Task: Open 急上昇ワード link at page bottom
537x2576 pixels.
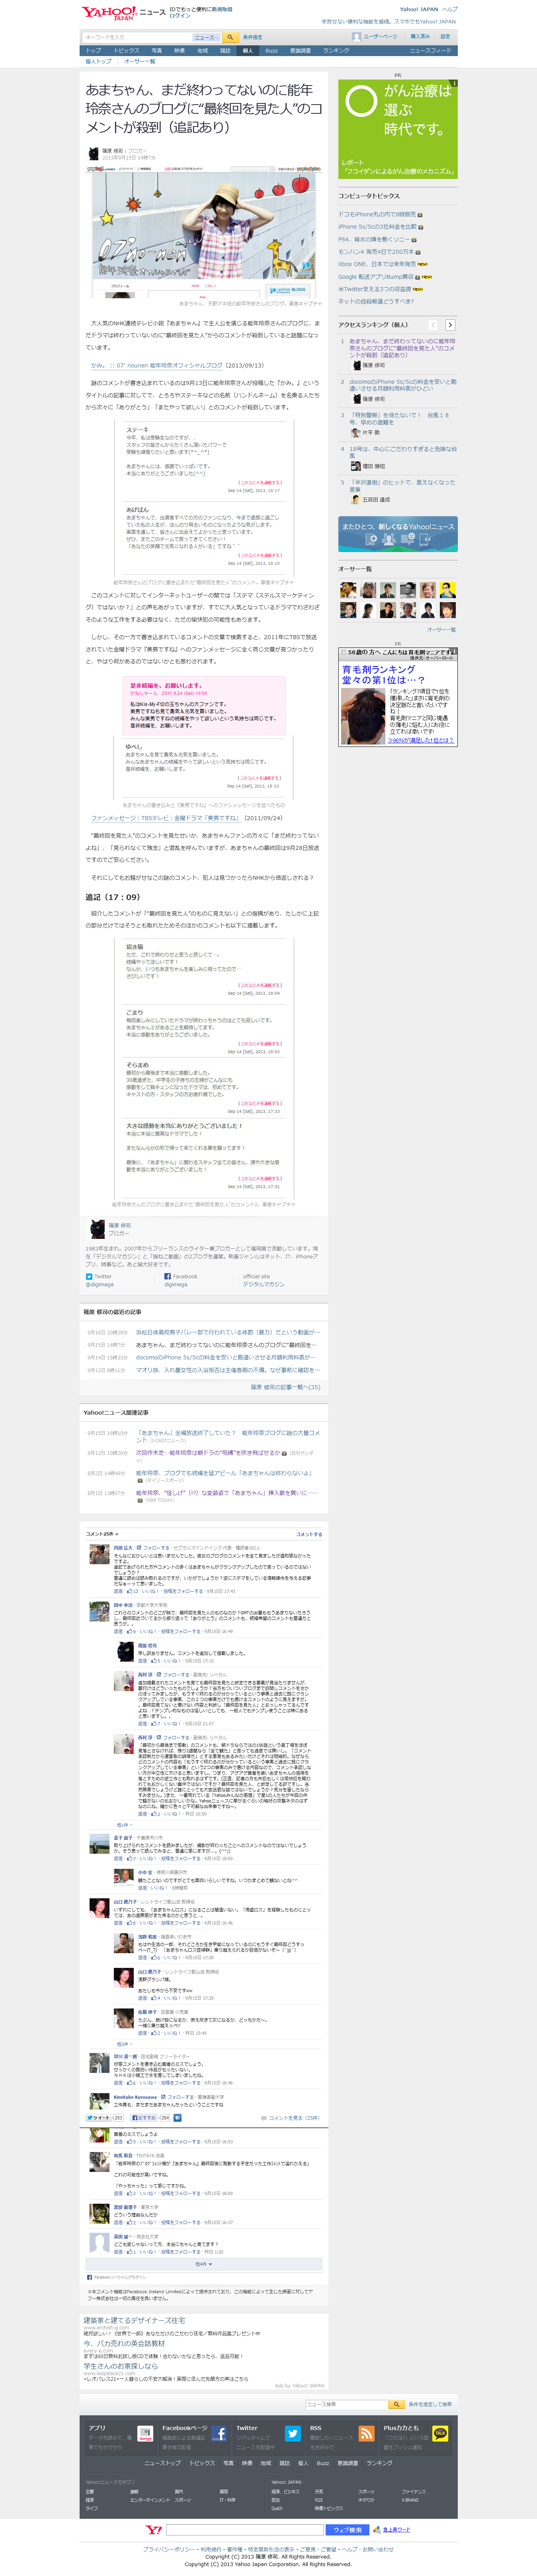Action: point(397,2530)
